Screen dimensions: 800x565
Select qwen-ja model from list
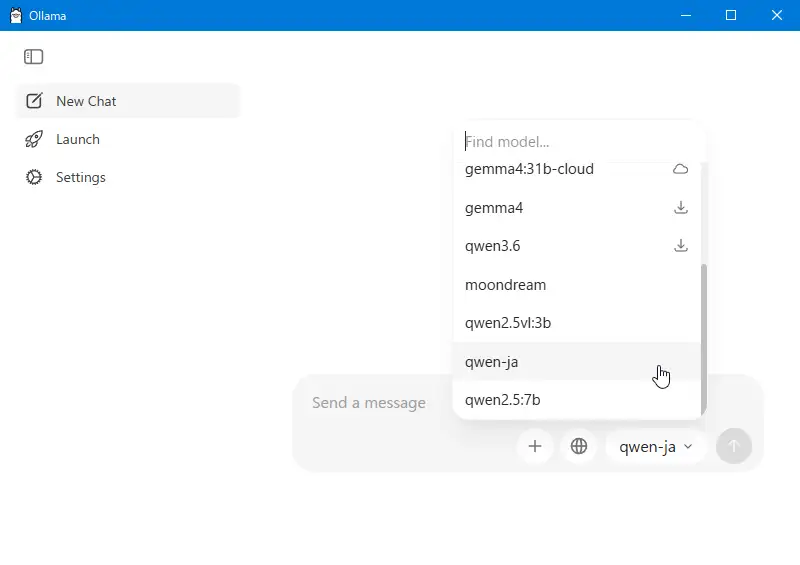click(577, 361)
